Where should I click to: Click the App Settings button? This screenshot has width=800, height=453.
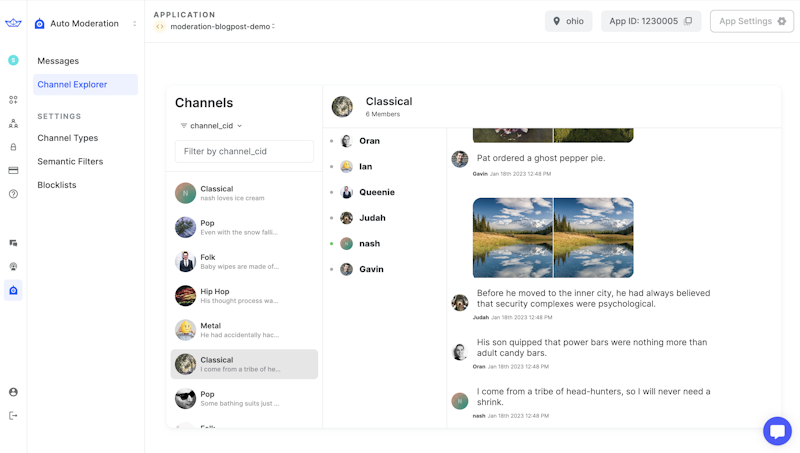coord(751,21)
